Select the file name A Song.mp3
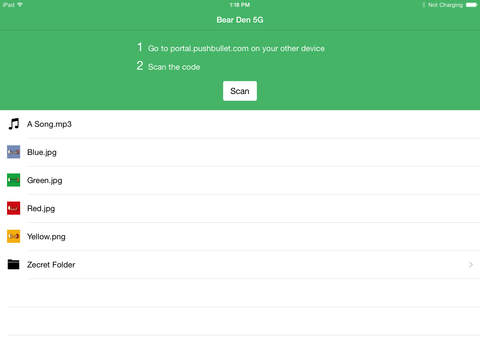The width and height of the screenshot is (480, 360). pyautogui.click(x=49, y=124)
